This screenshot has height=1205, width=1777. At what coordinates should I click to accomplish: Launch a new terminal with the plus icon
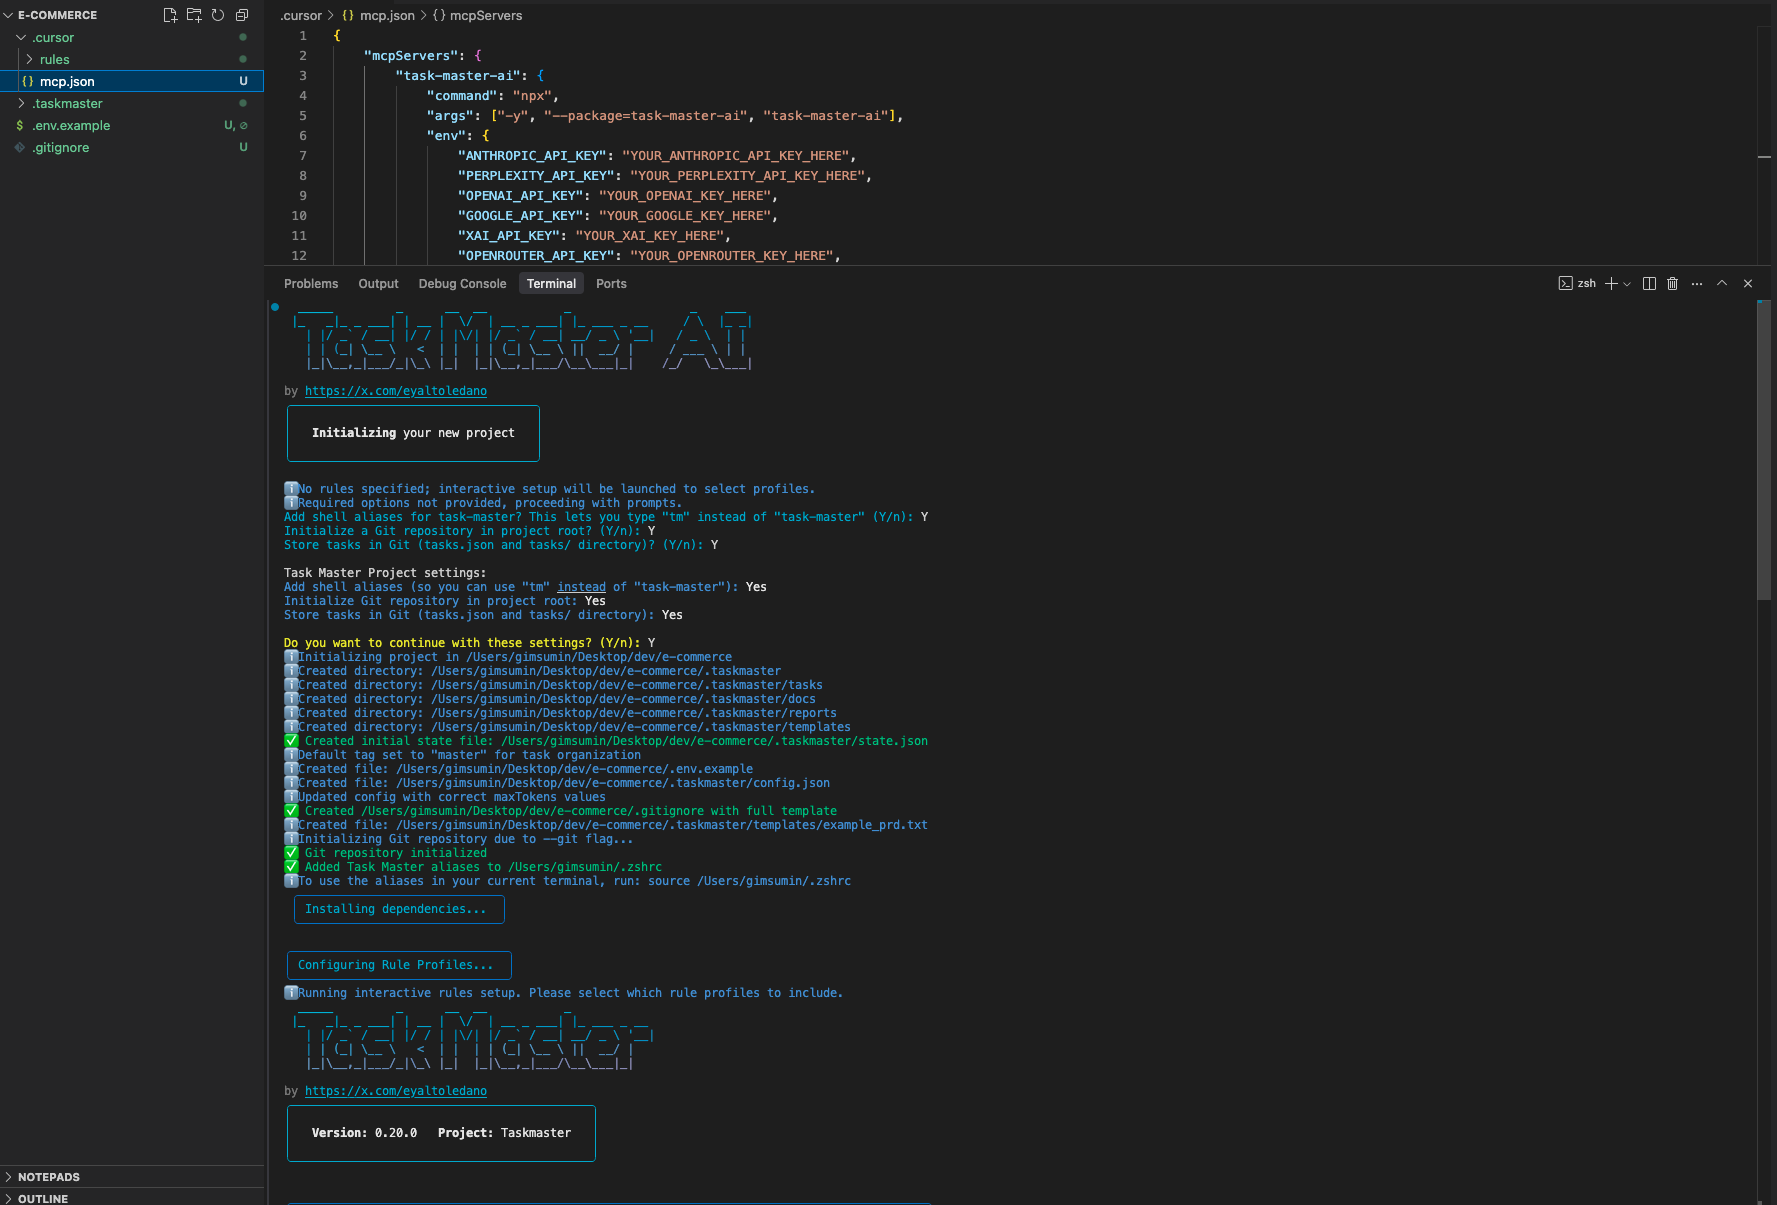tap(1610, 283)
